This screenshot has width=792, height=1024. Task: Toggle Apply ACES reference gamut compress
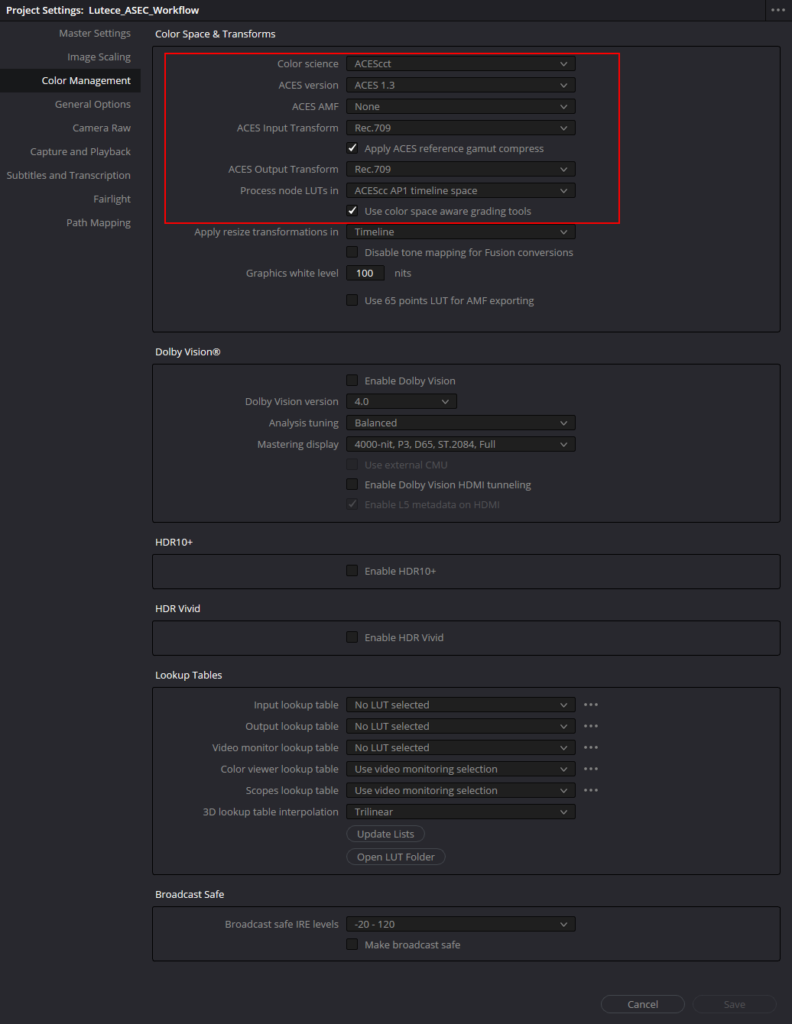coord(352,149)
